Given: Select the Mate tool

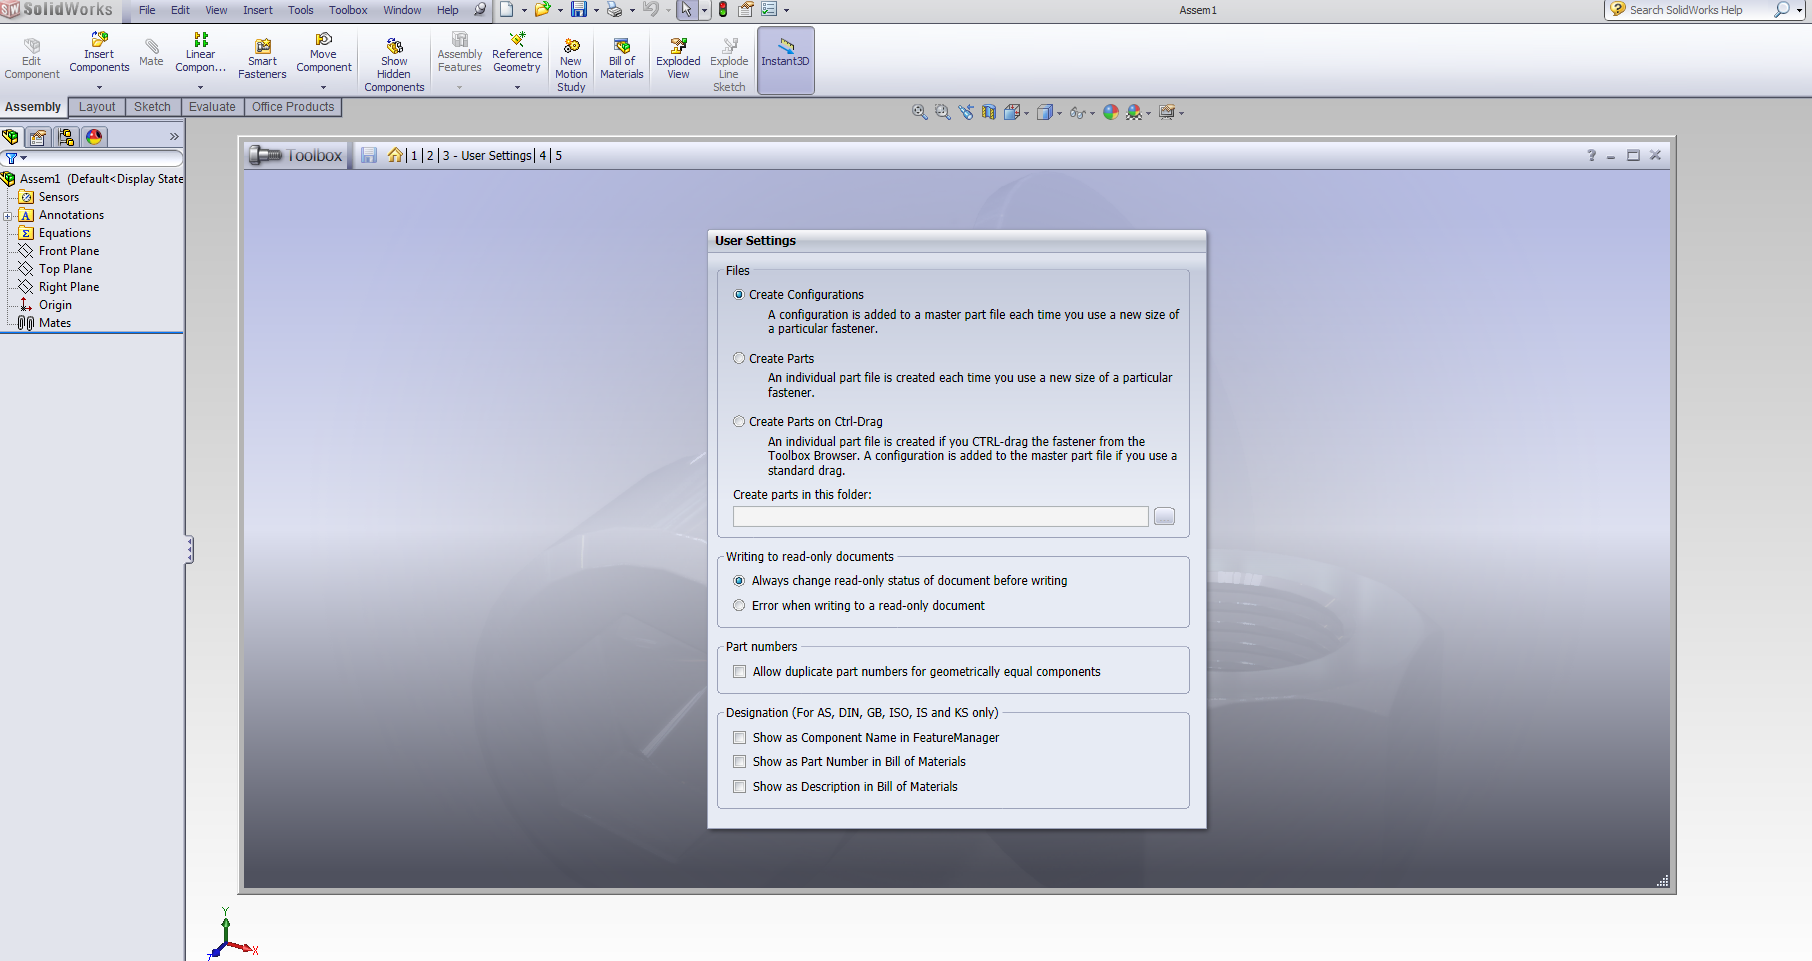Looking at the screenshot, I should 151,53.
